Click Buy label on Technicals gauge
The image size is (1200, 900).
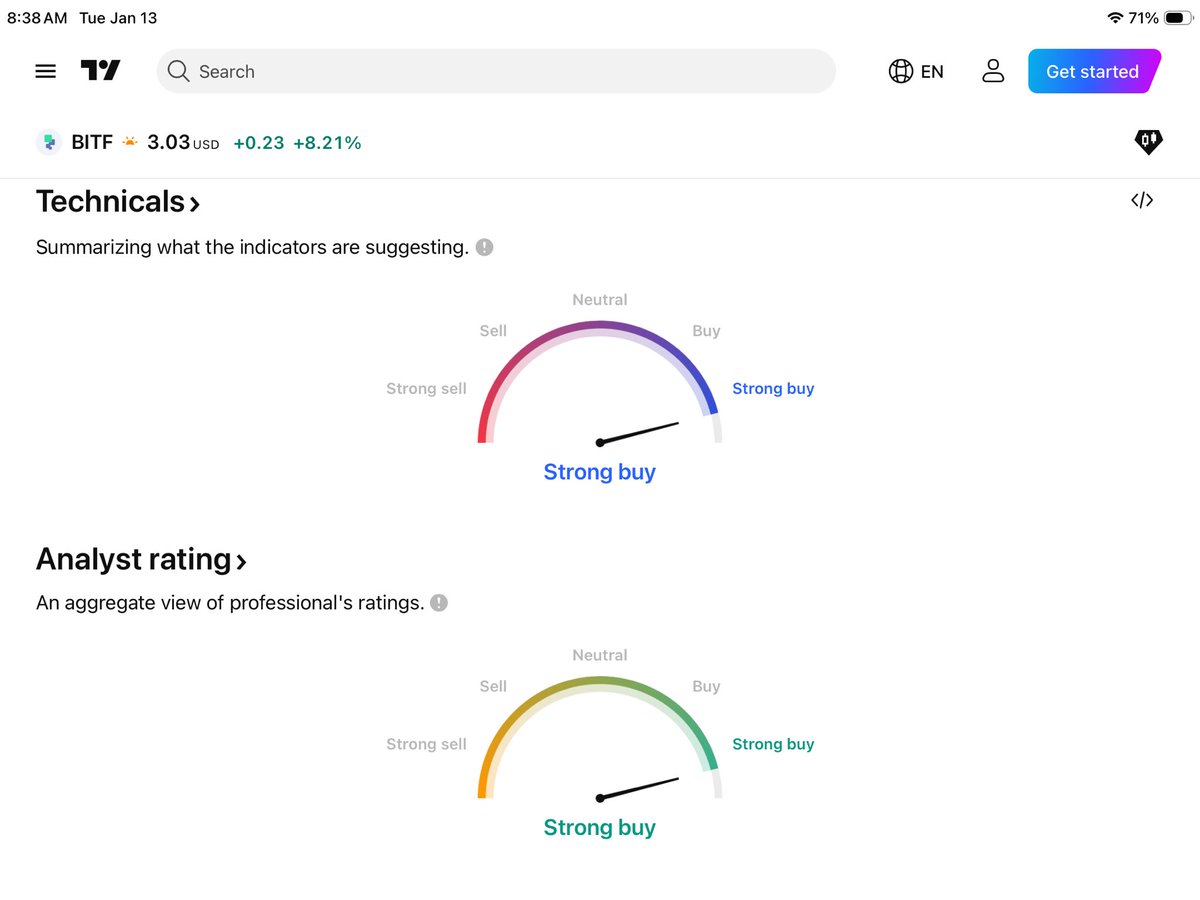706,331
